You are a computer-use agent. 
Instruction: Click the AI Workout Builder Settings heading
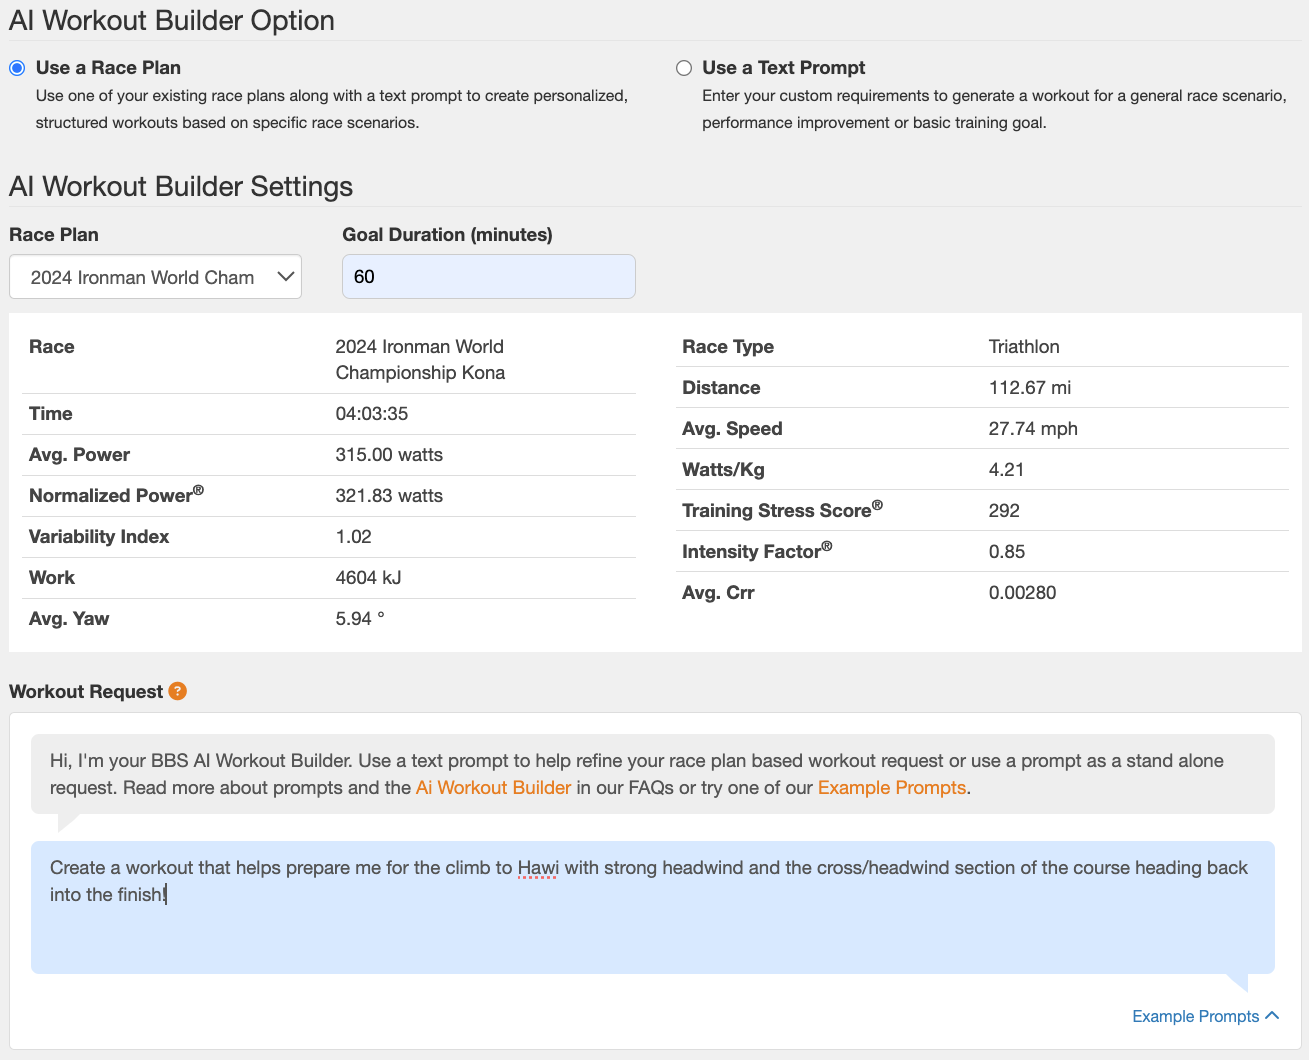pyautogui.click(x=181, y=187)
